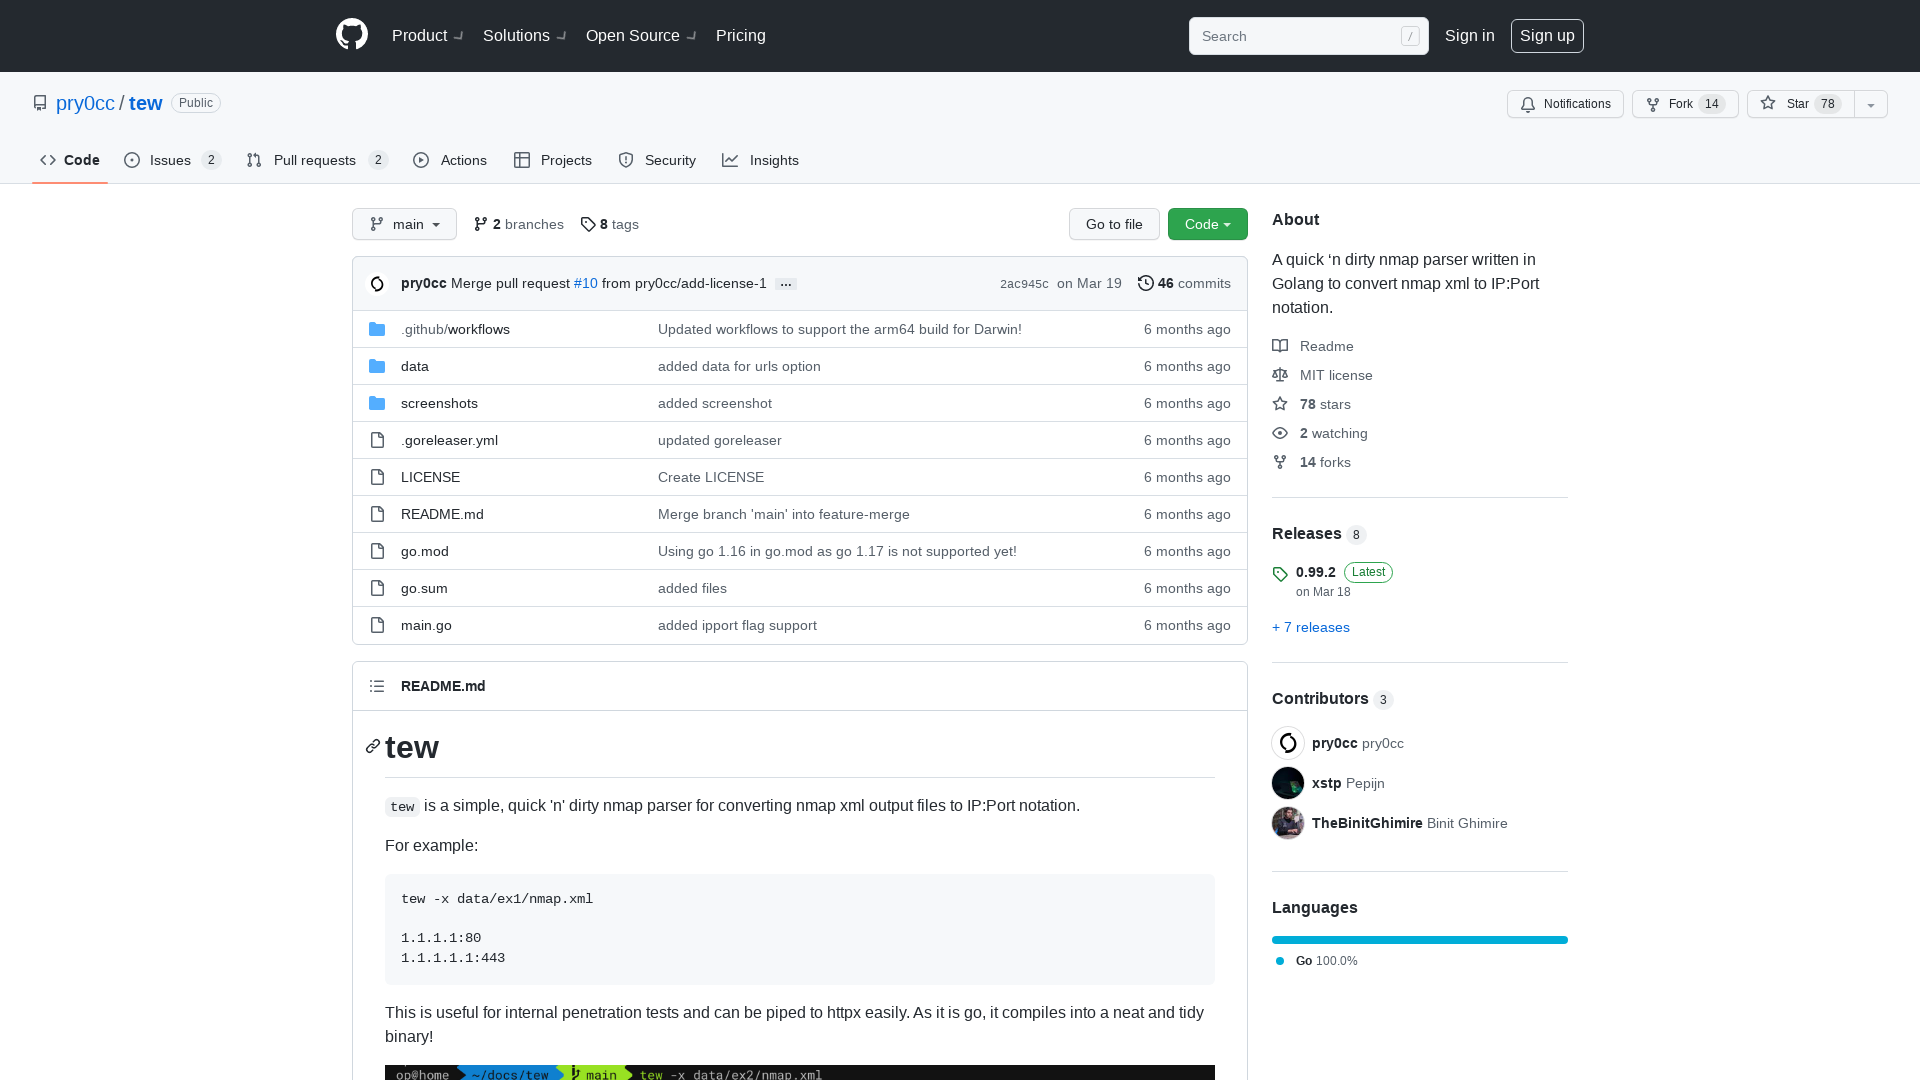This screenshot has height=1080, width=1920.
Task: Open the green Code dropdown
Action: pos(1208,224)
